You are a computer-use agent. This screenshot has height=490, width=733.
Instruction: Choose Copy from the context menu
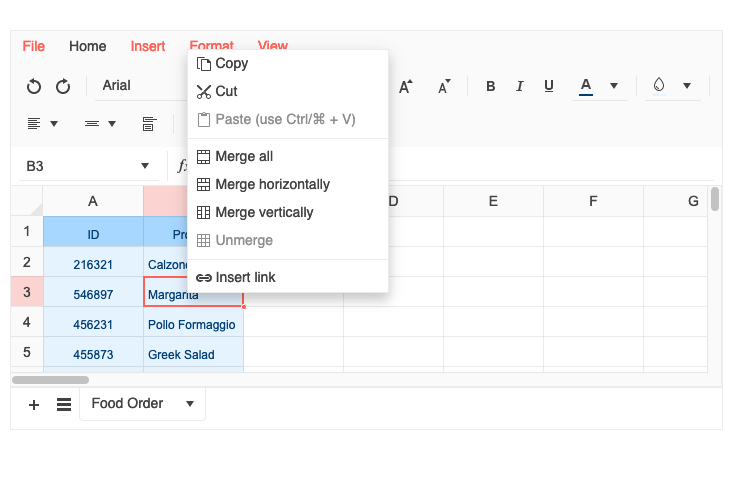click(288, 64)
